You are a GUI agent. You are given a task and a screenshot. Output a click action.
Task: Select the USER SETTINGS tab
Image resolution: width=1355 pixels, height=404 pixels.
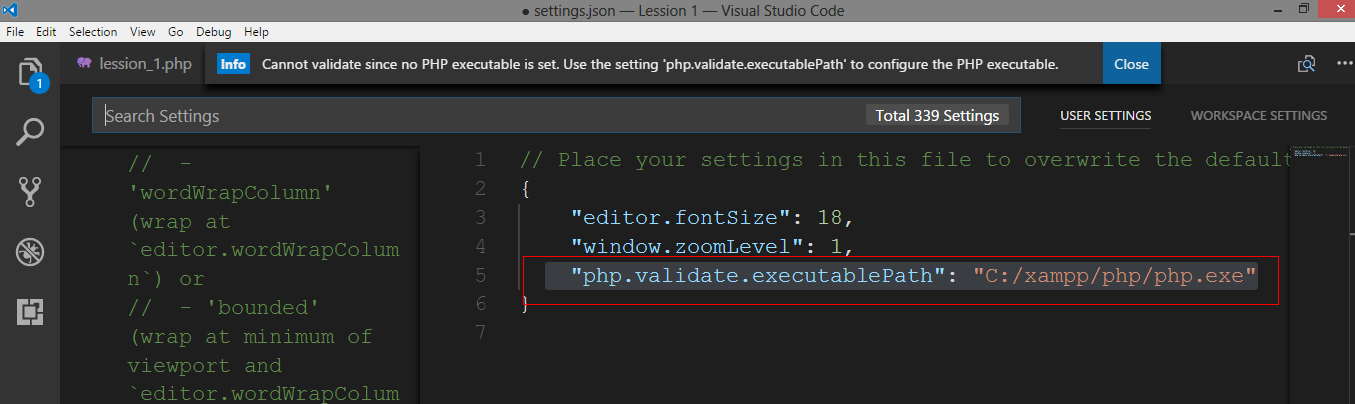coord(1105,116)
